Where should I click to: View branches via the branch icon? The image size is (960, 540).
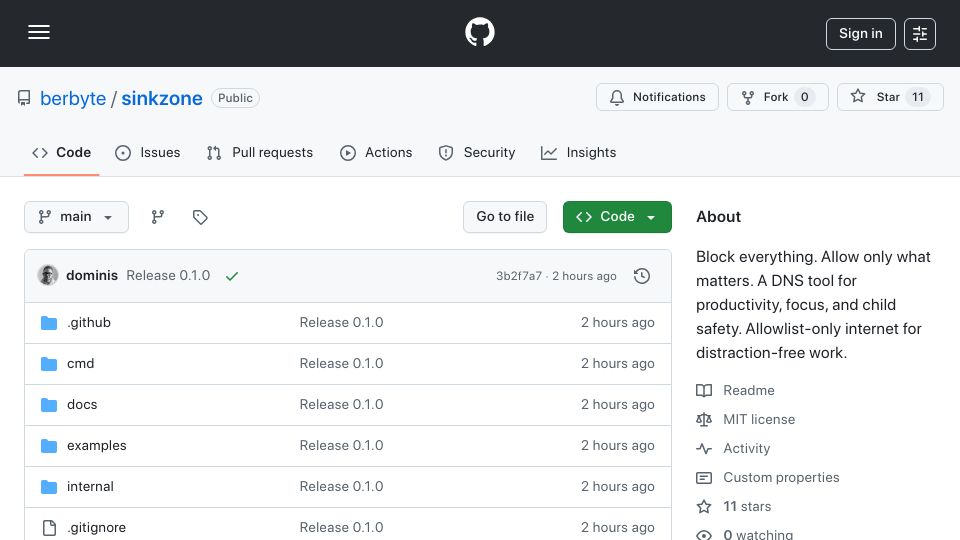[158, 217]
